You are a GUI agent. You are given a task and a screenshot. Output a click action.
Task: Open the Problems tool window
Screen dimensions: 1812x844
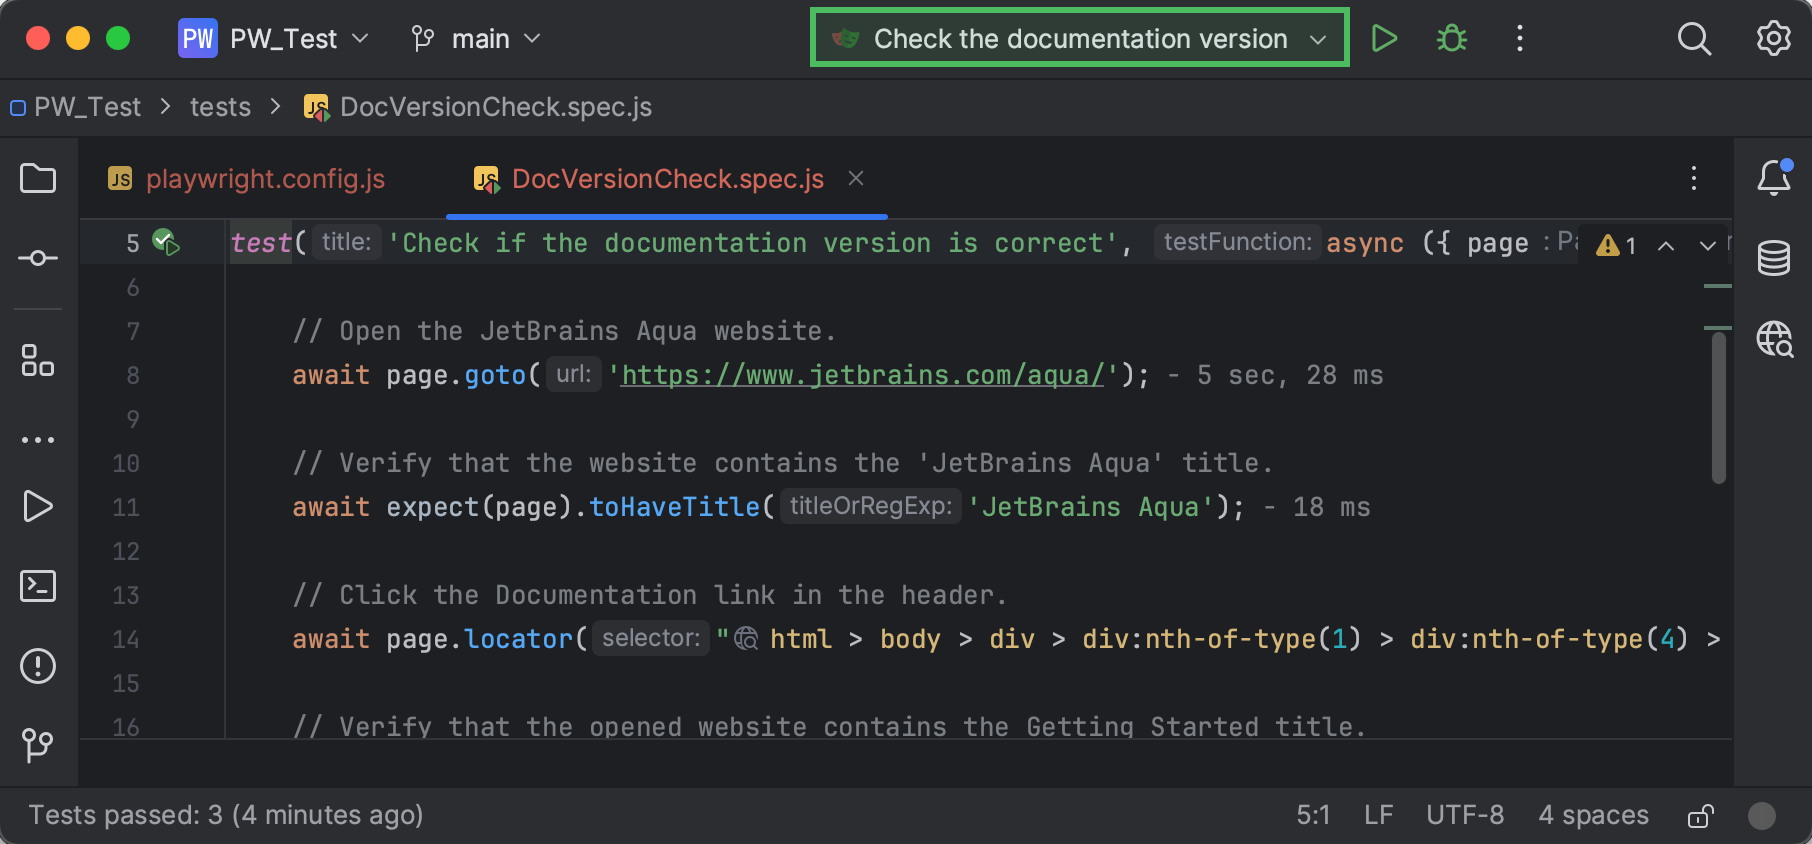coord(38,666)
